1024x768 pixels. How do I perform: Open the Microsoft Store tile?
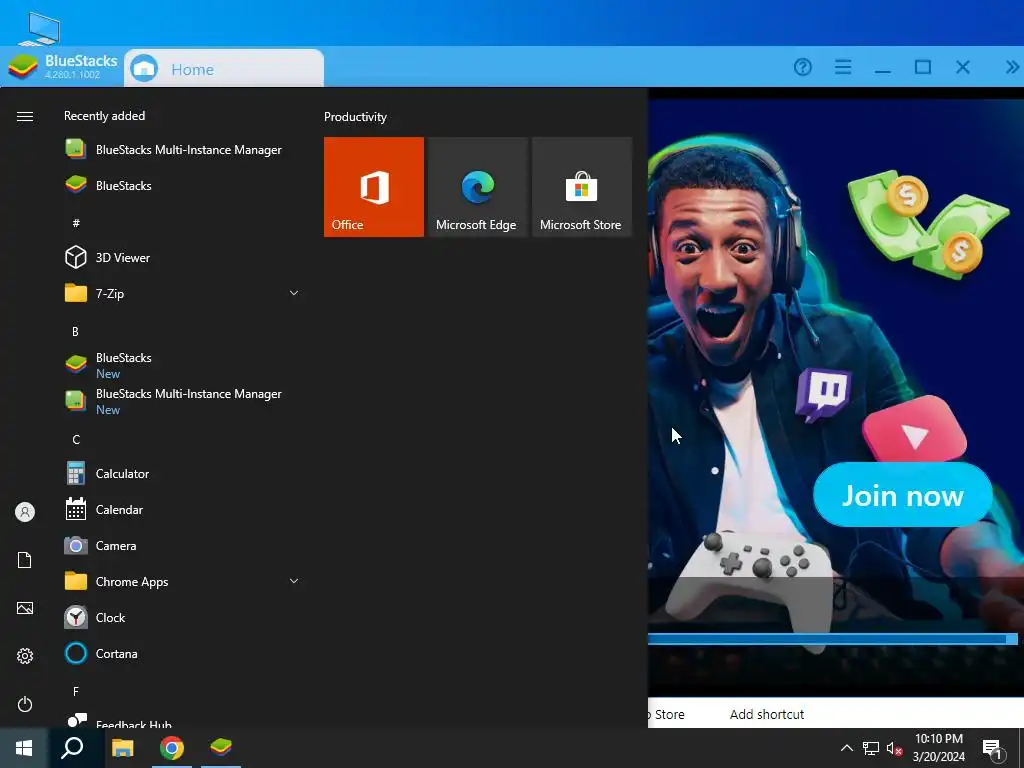click(582, 187)
